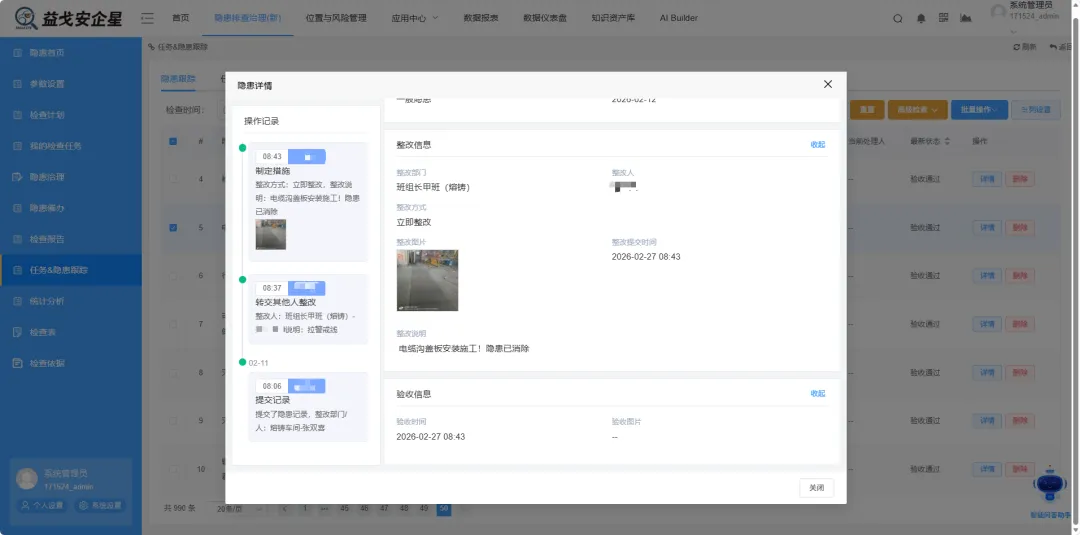The height and width of the screenshot is (535, 1080).
Task: Switch to the 隐患跟踪 tab
Action: click(178, 79)
